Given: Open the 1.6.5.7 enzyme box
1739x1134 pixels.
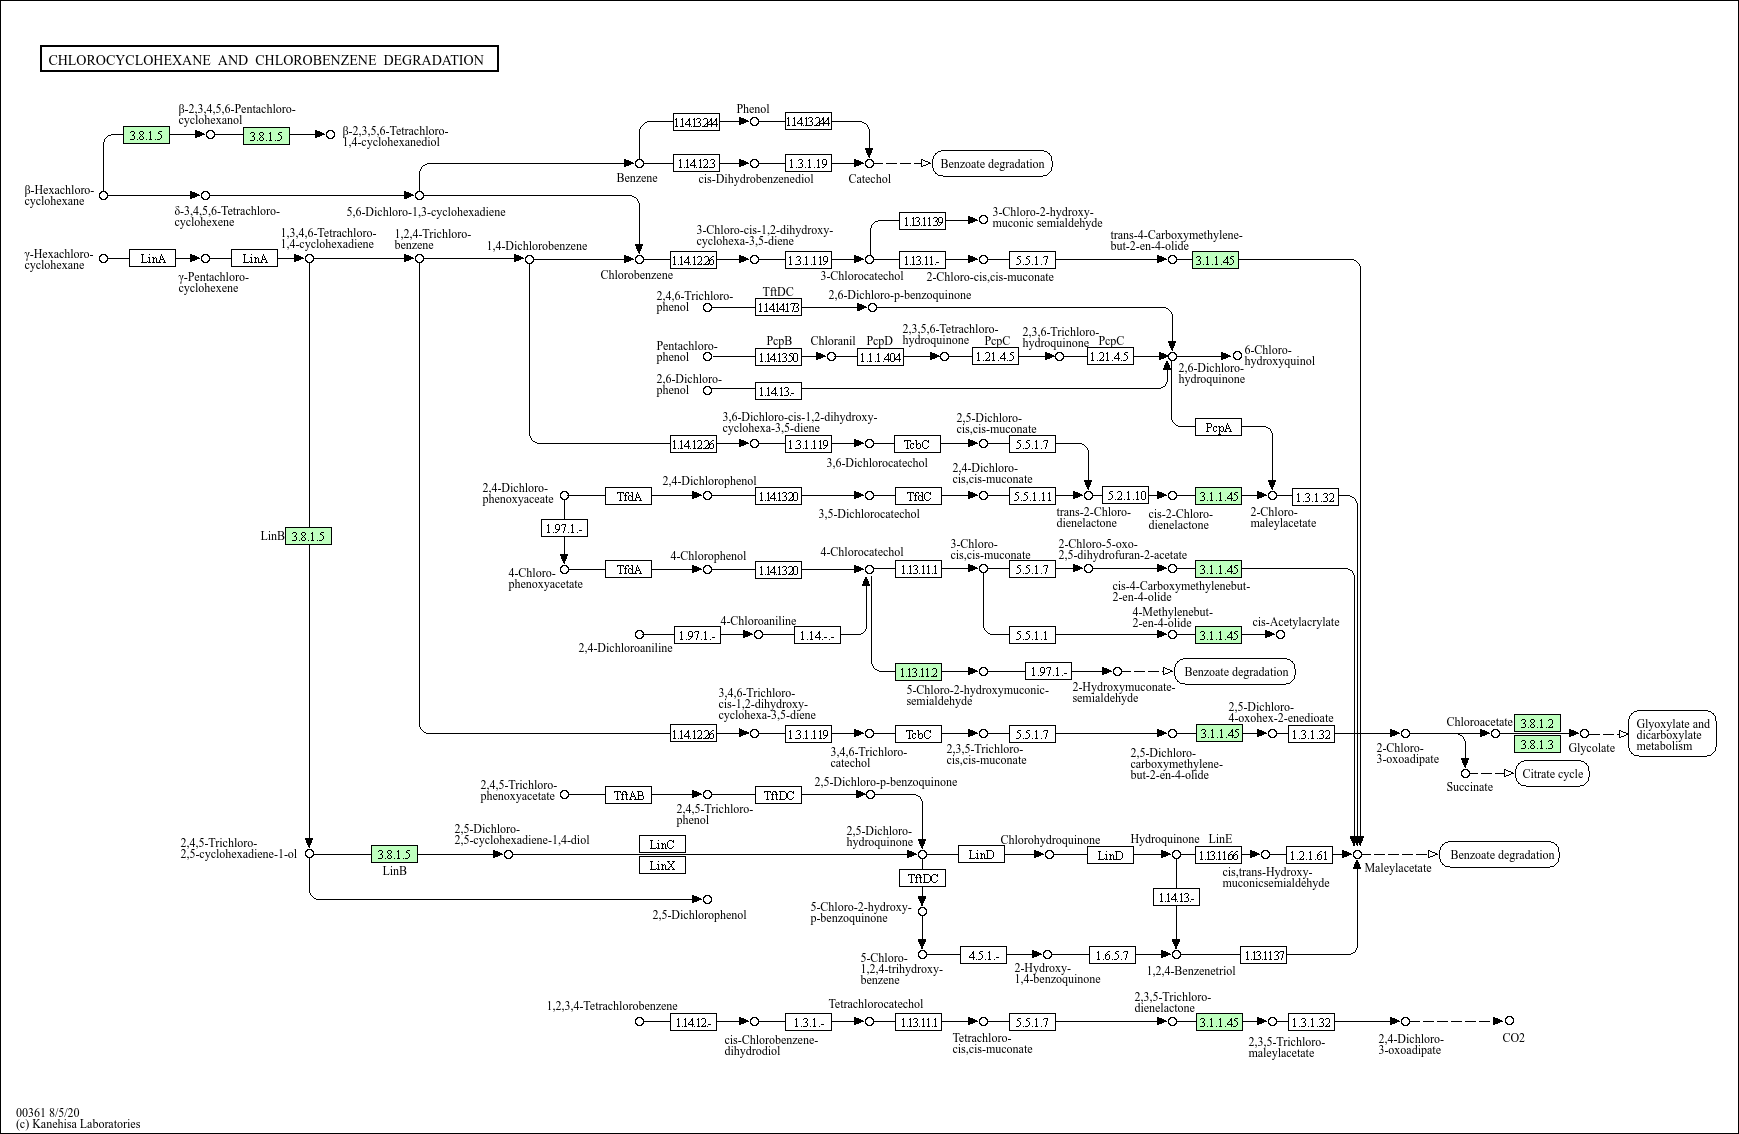Looking at the screenshot, I should click(1112, 955).
